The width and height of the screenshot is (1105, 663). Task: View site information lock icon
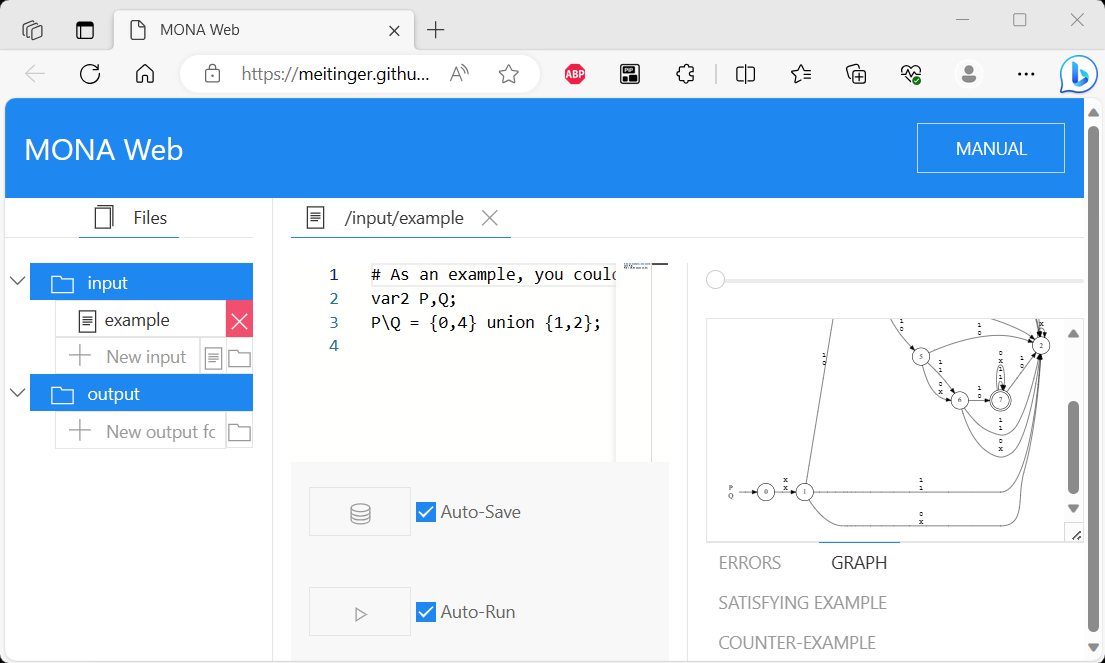(212, 73)
